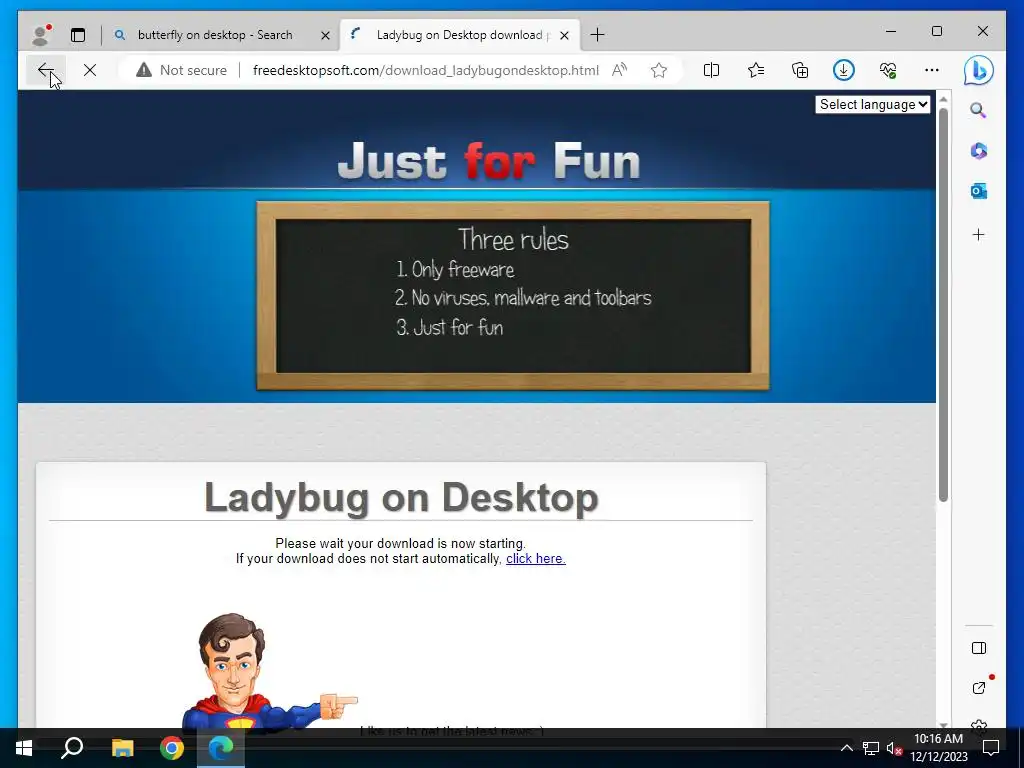Open a new tab with plus button
This screenshot has height=768, width=1024.
click(x=597, y=35)
